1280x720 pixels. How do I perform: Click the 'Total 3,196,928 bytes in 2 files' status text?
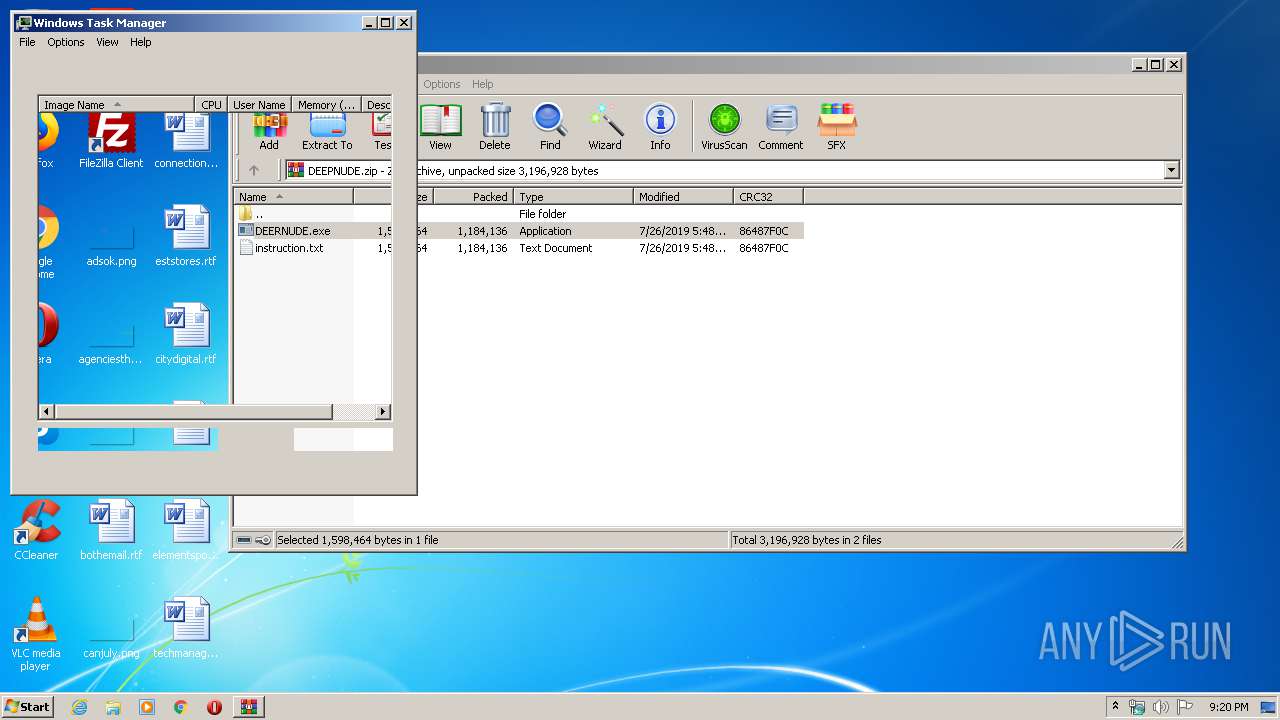[x=807, y=540]
